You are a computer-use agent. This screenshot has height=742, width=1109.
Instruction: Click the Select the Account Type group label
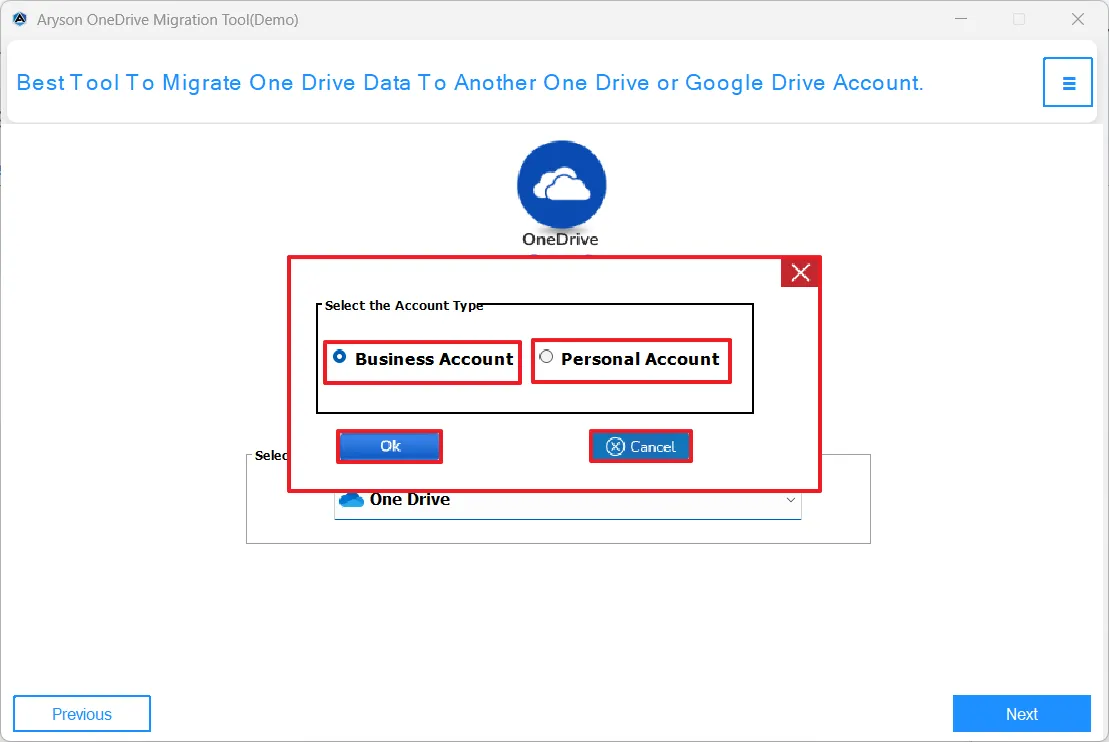tap(404, 306)
